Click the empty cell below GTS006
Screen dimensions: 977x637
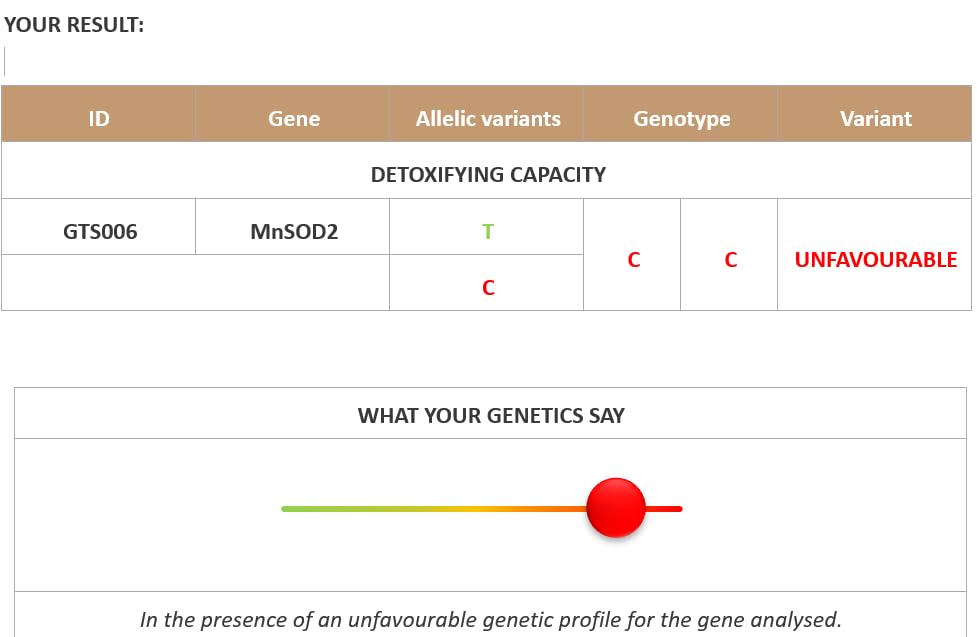click(195, 283)
